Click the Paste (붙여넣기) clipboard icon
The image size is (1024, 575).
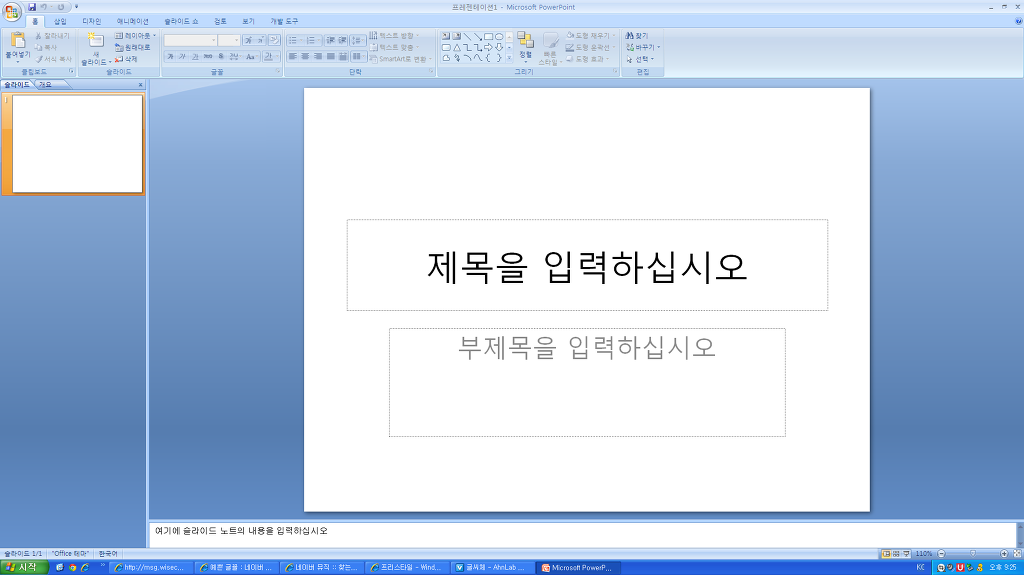pyautogui.click(x=17, y=41)
